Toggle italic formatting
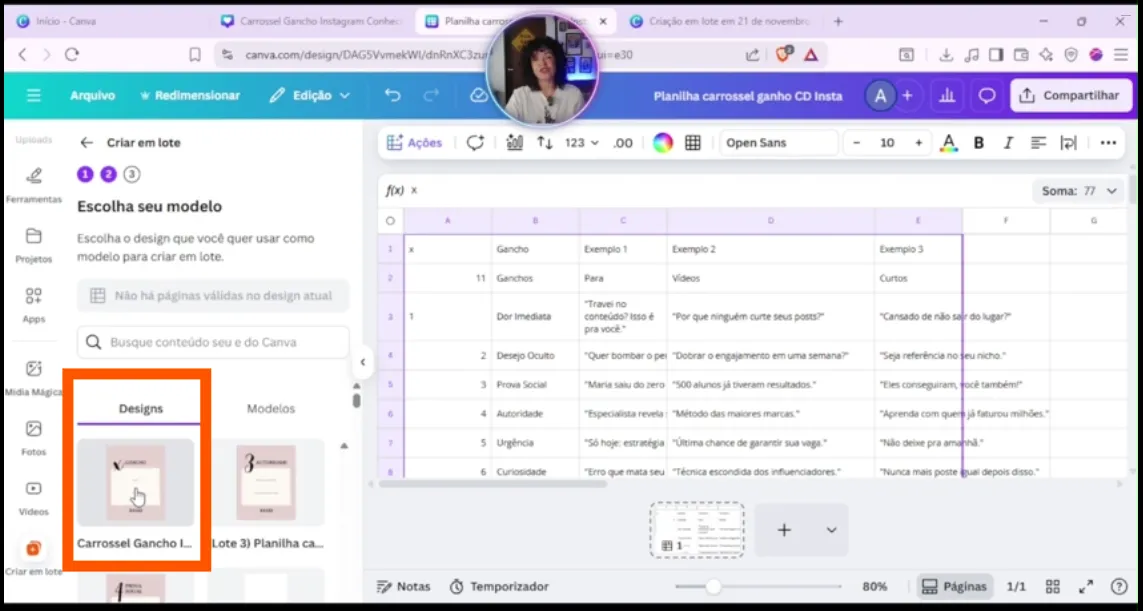Viewport: 1143px width, 611px height. pos(1008,143)
